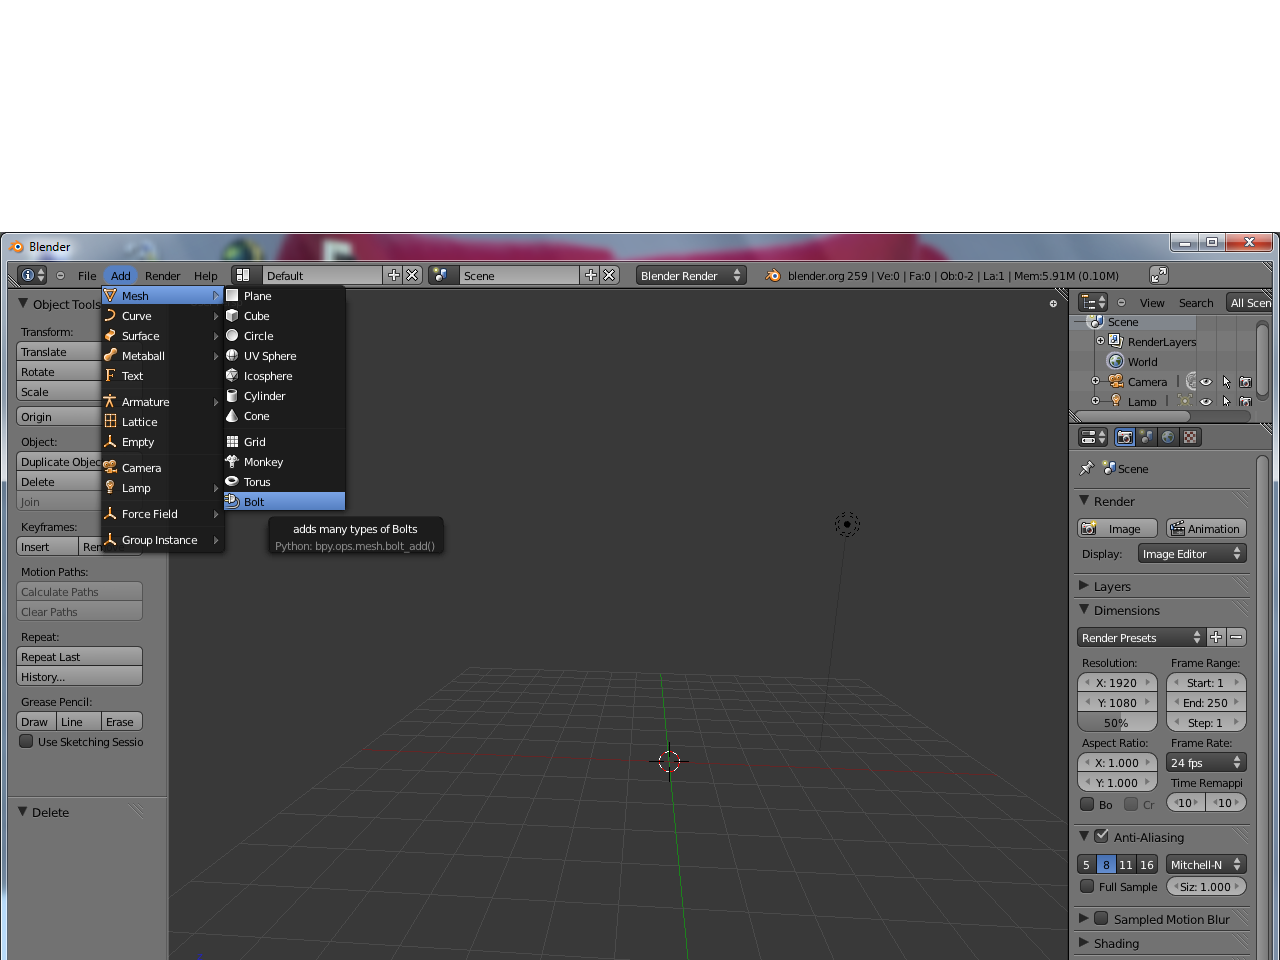Enable the Full Sample checkbox

tap(1087, 887)
